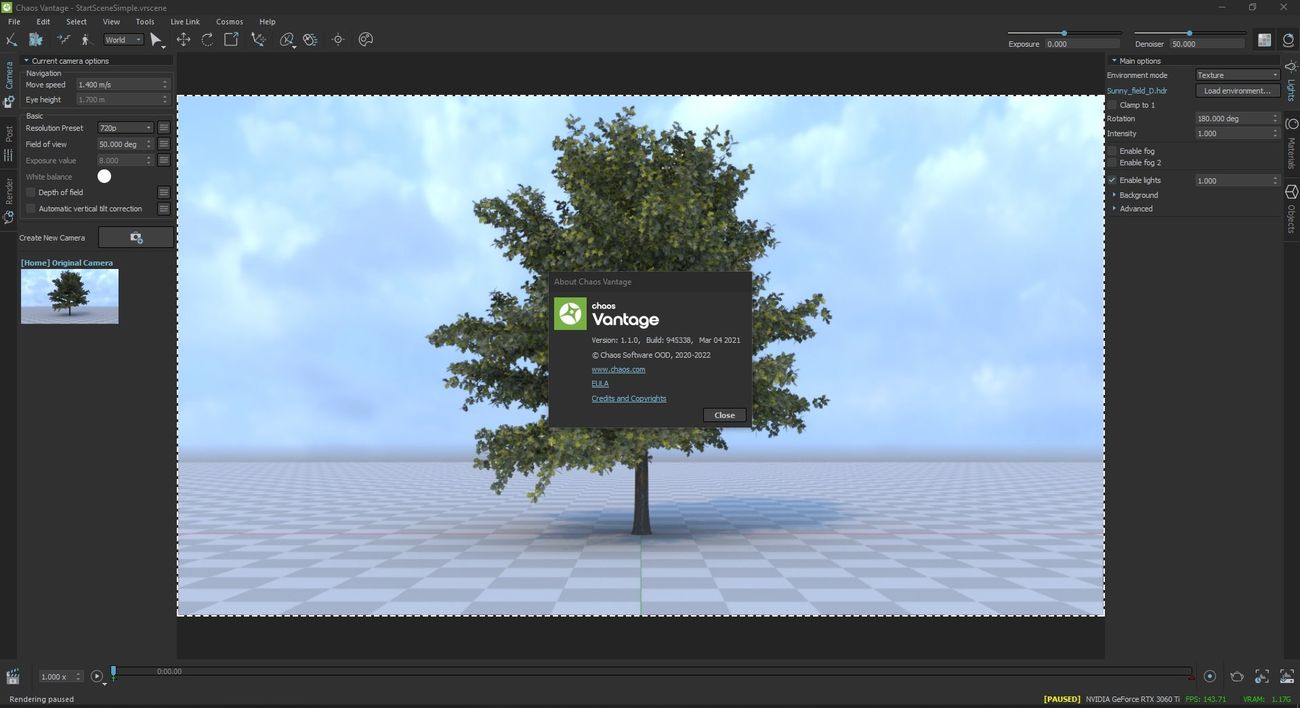Uncheck the Enable lights checkbox

click(1112, 180)
